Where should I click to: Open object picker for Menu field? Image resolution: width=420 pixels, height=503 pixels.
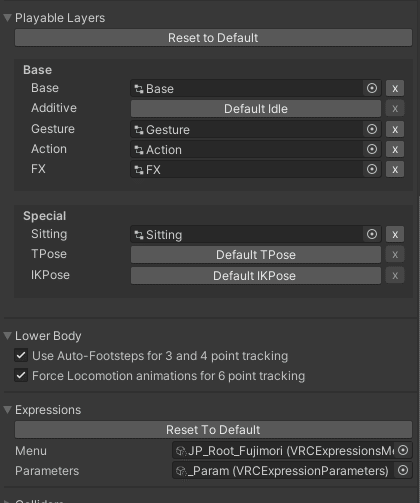pos(403,450)
